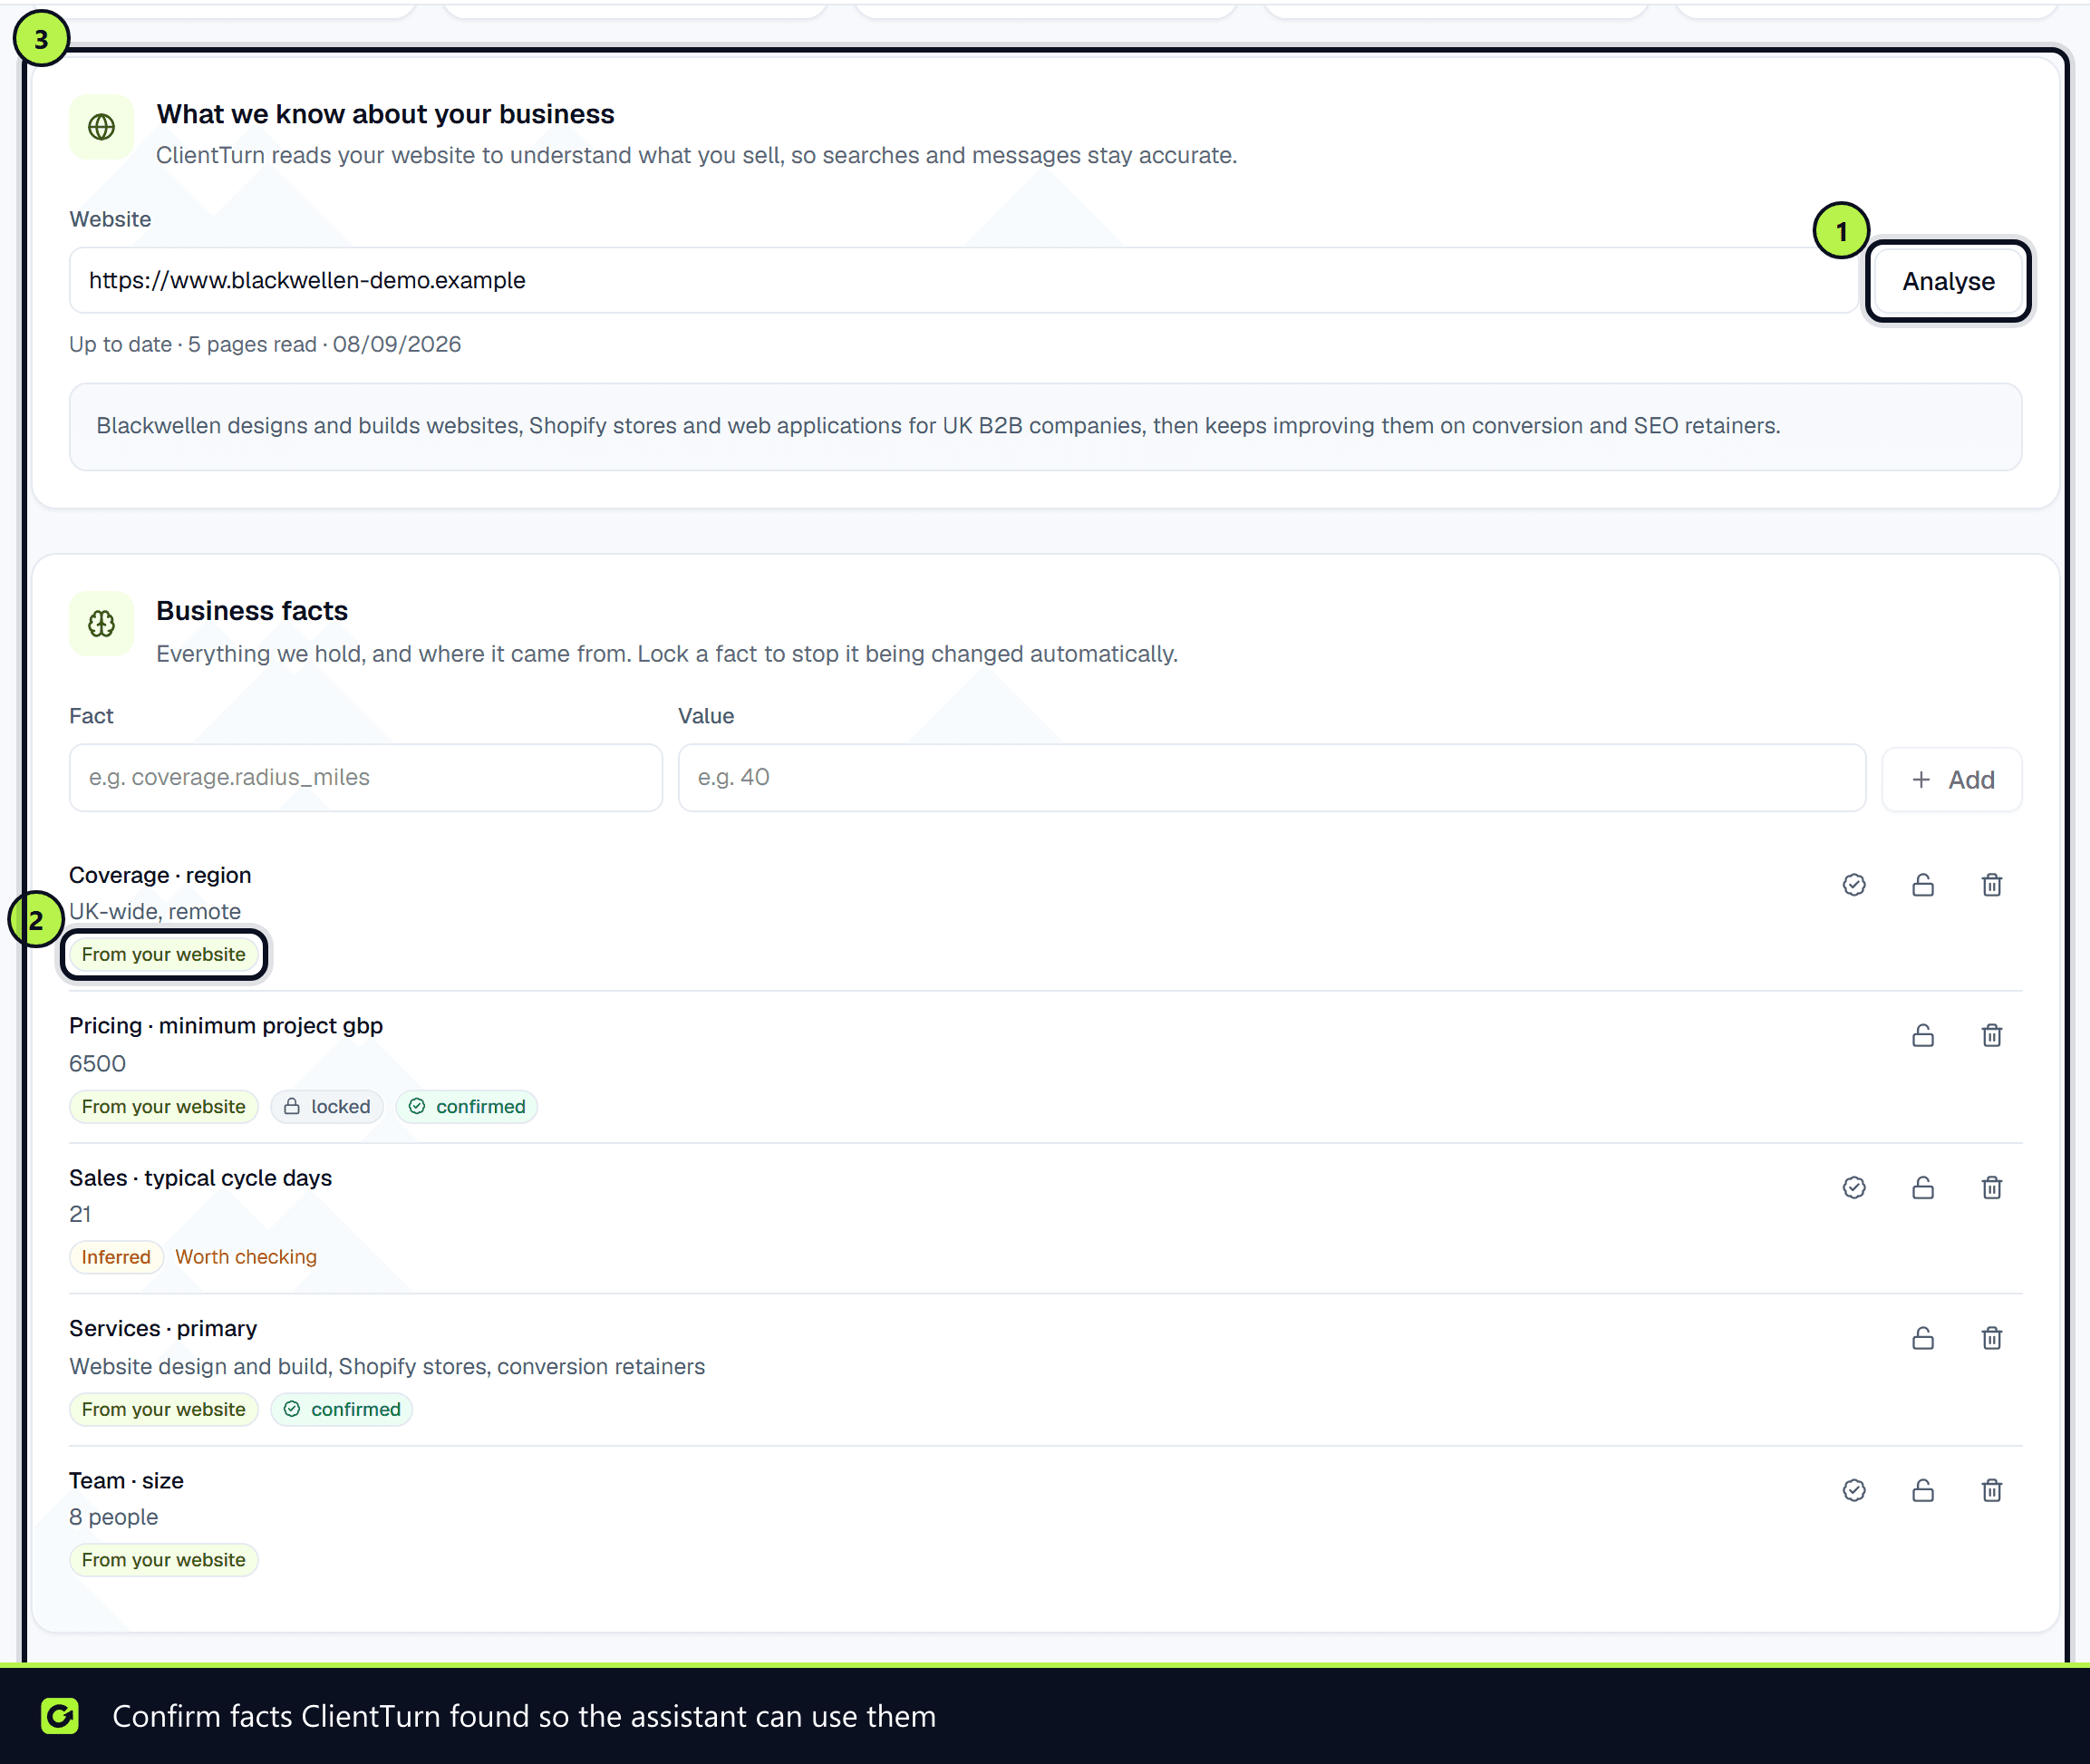Delete the Coverage region fact

[1992, 885]
